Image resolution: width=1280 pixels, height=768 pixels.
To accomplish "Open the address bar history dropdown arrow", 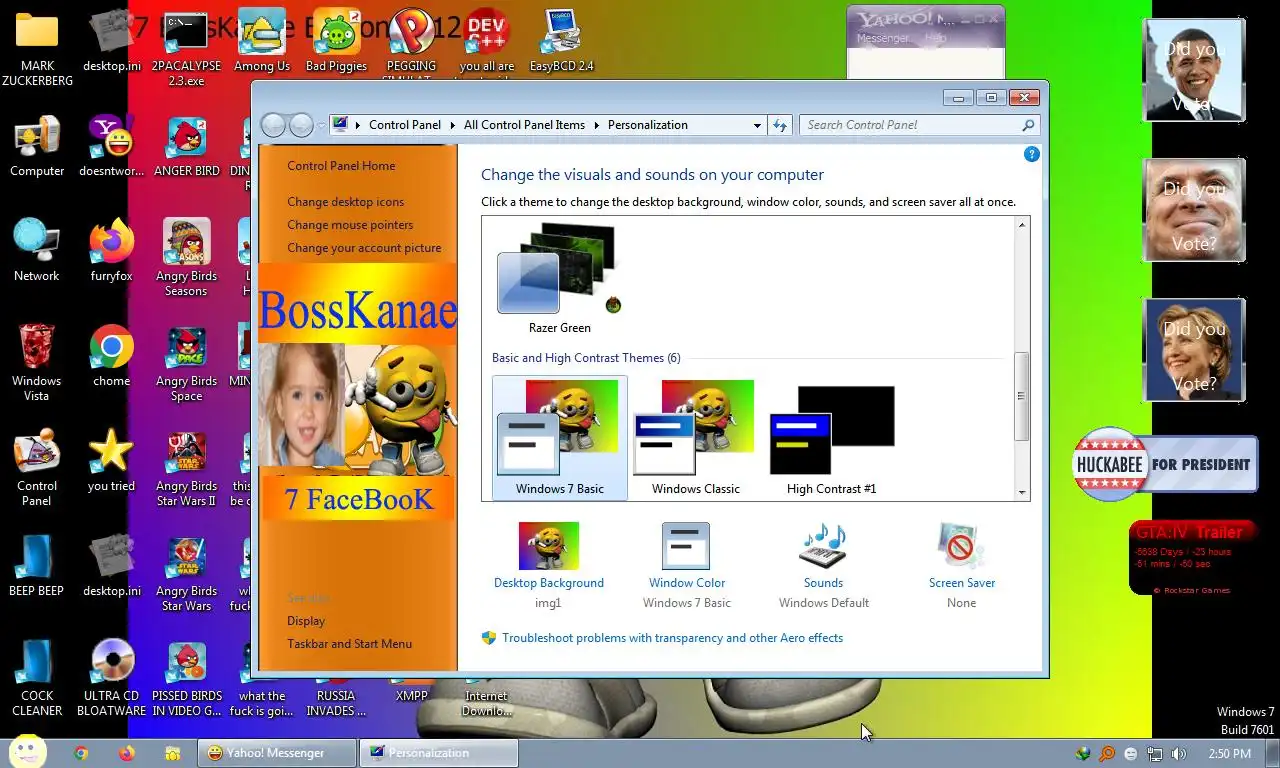I will tap(757, 125).
